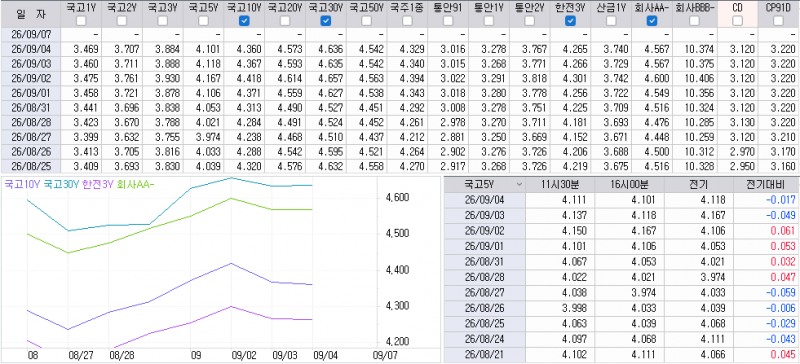Toggle off the 회사AA- checkbox
Screen dimensions: 800x364
pos(652,21)
